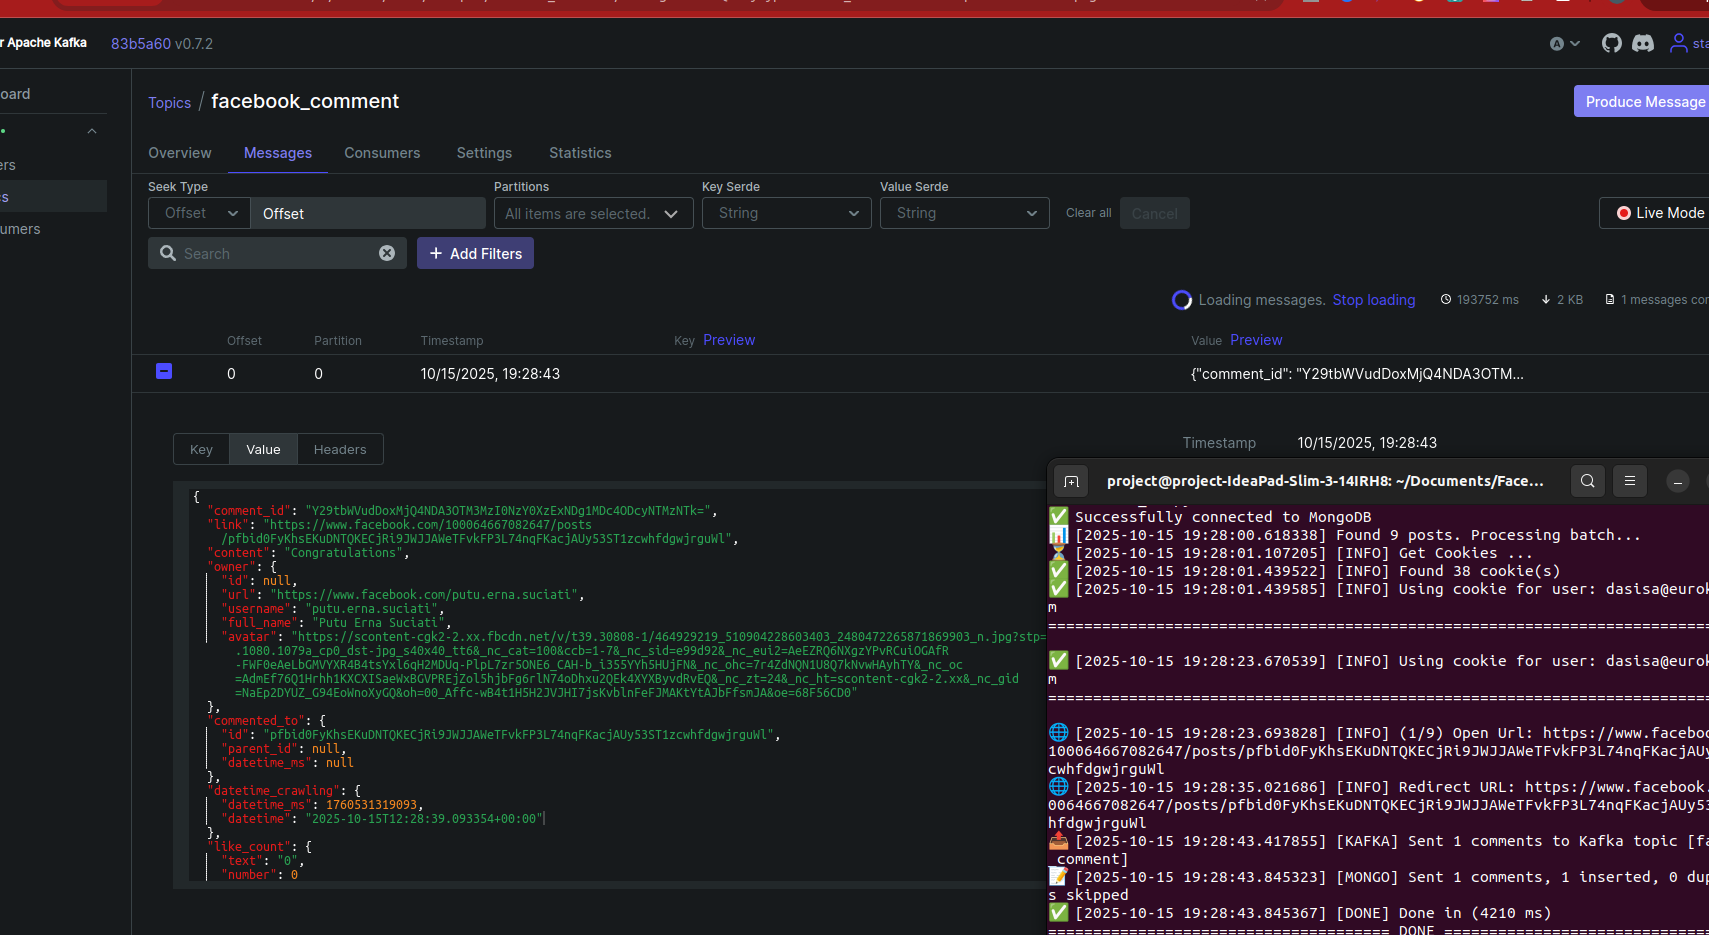
Task: Click the terminal search icon
Action: click(x=1587, y=482)
